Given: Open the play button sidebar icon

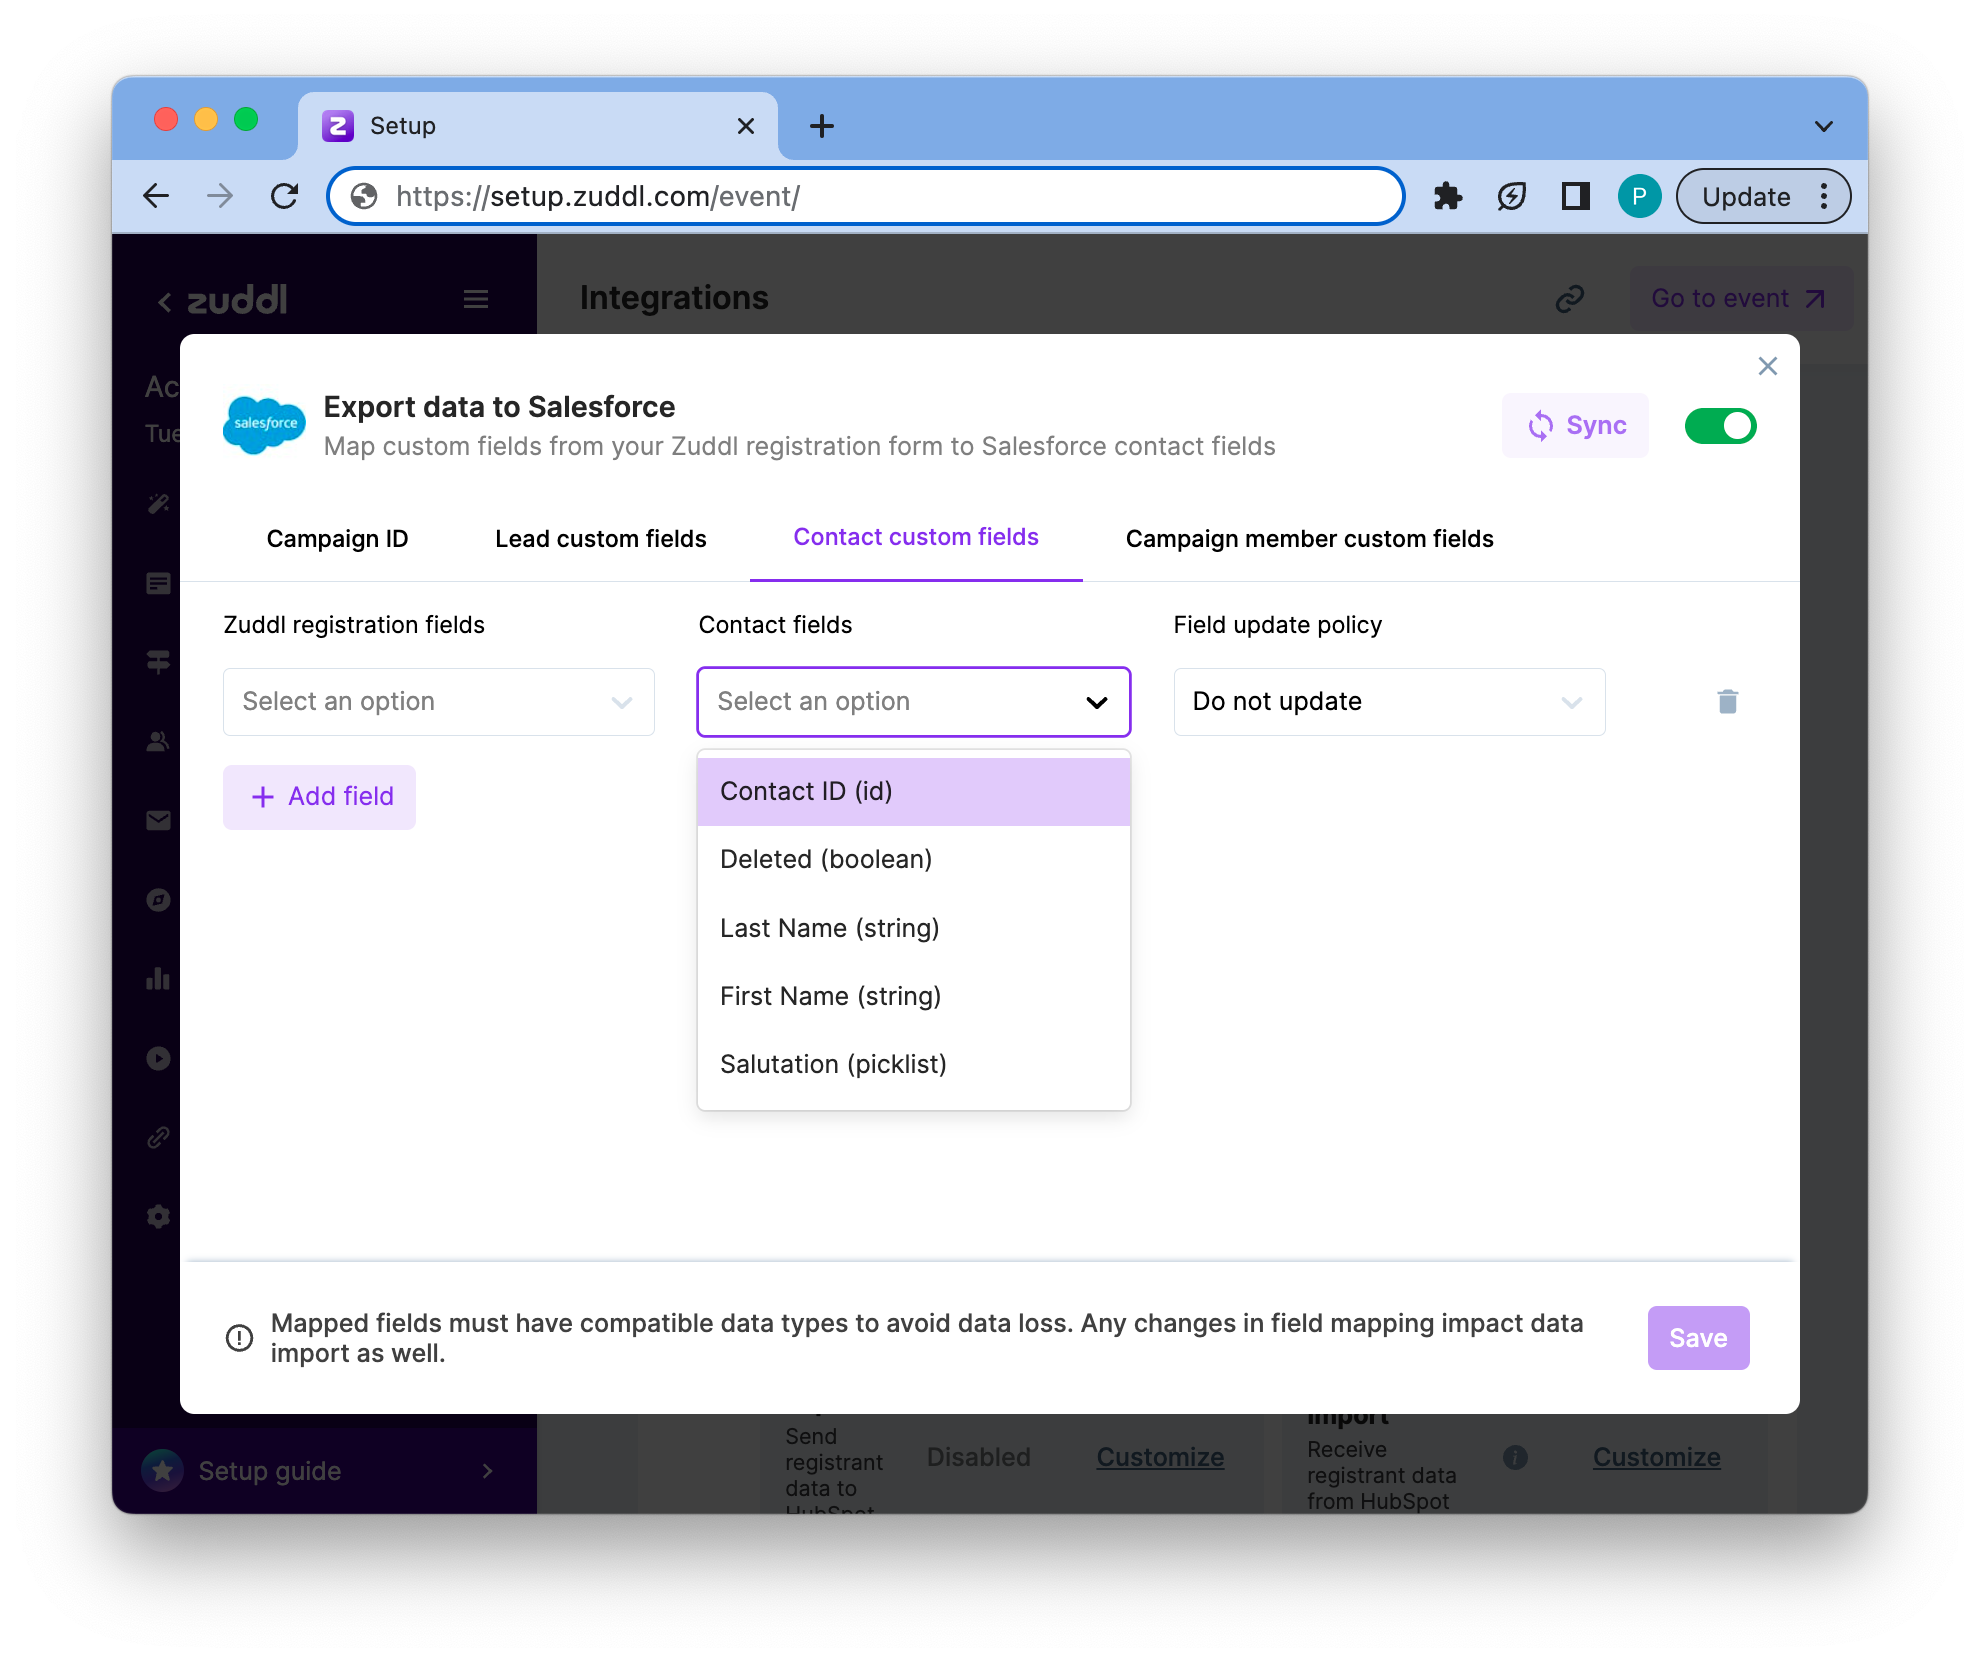Looking at the screenshot, I should coord(158,1058).
